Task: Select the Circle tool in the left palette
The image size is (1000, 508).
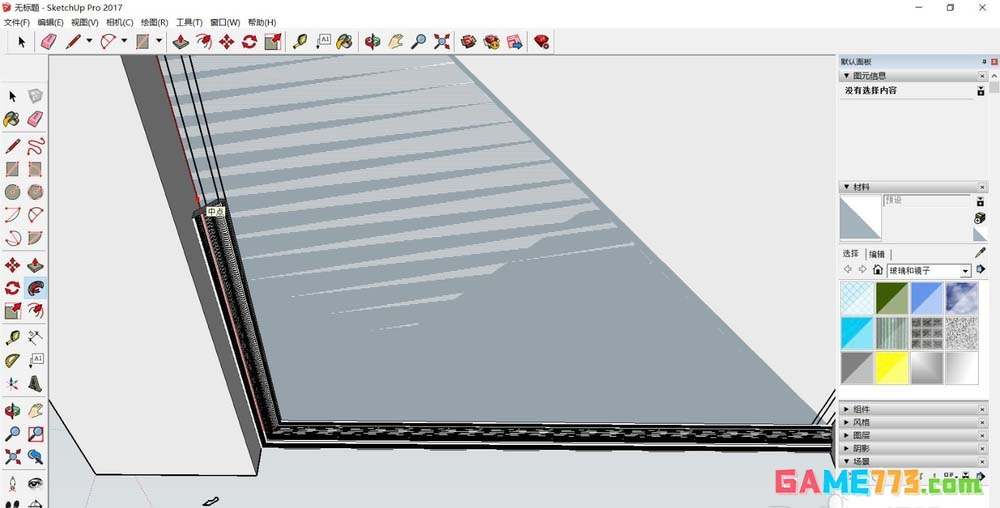Action: (x=12, y=192)
